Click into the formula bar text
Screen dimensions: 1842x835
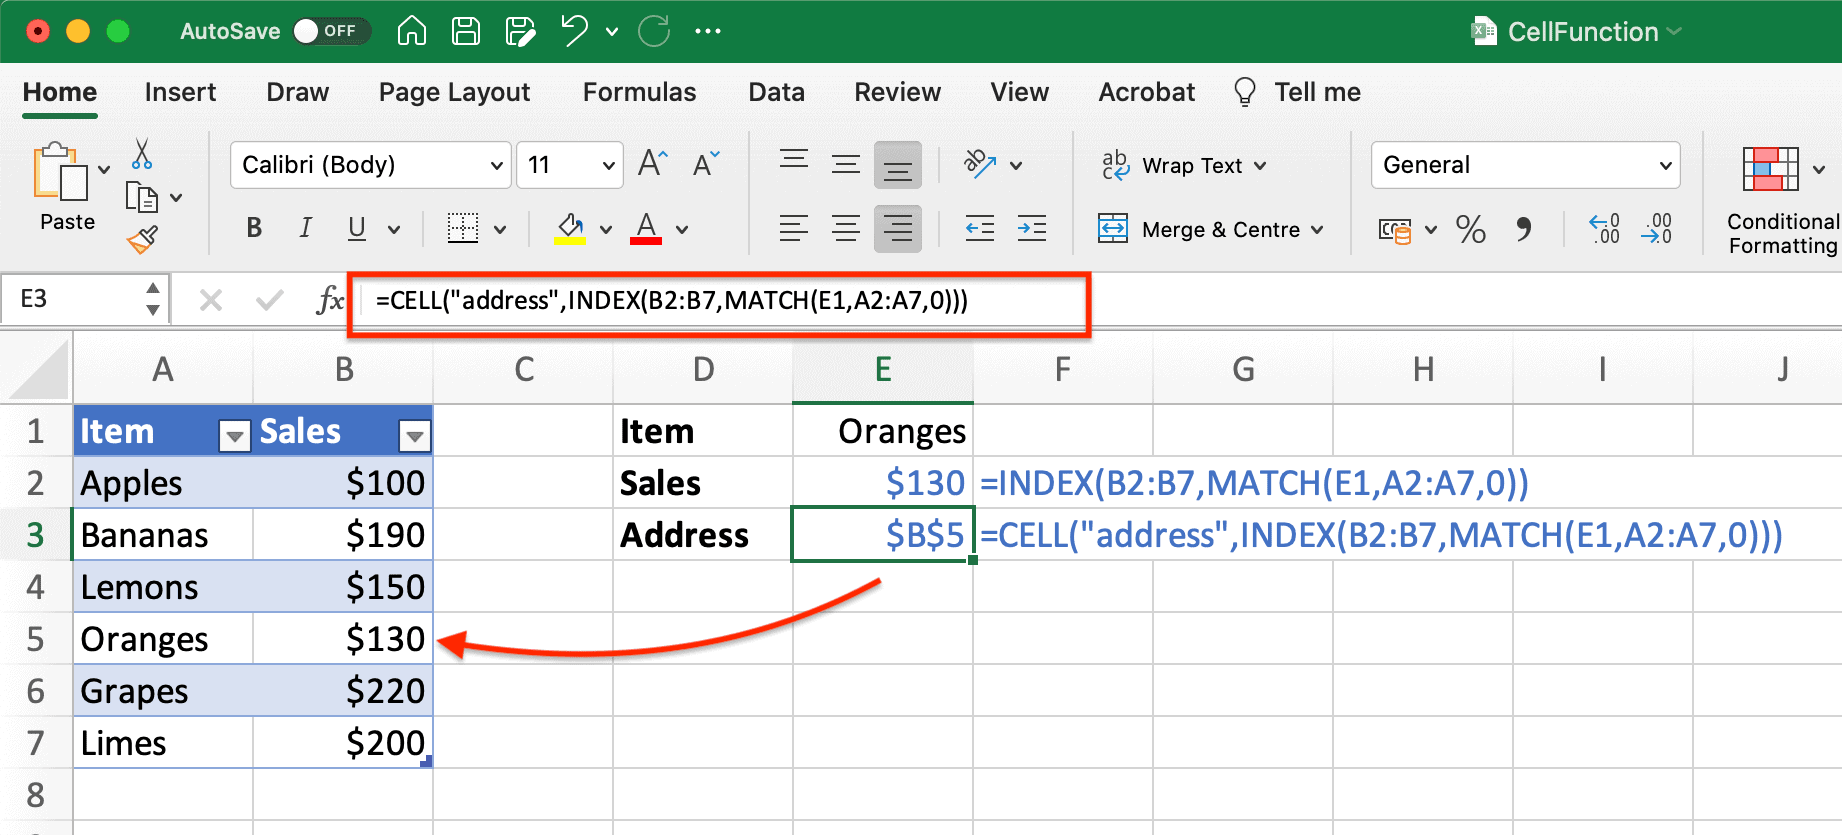tap(671, 300)
